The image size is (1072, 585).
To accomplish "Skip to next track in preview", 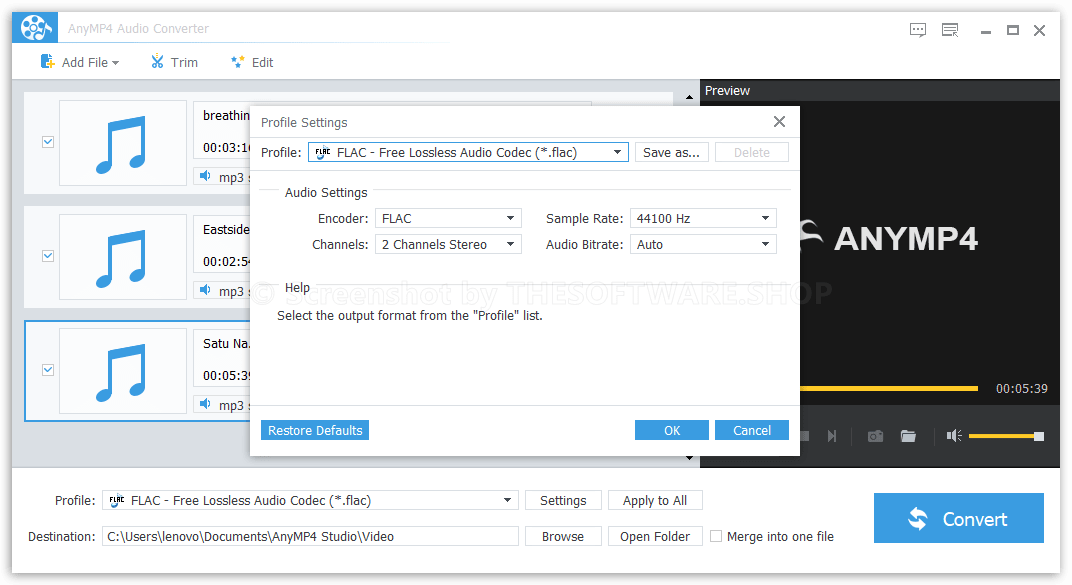I will 831,436.
